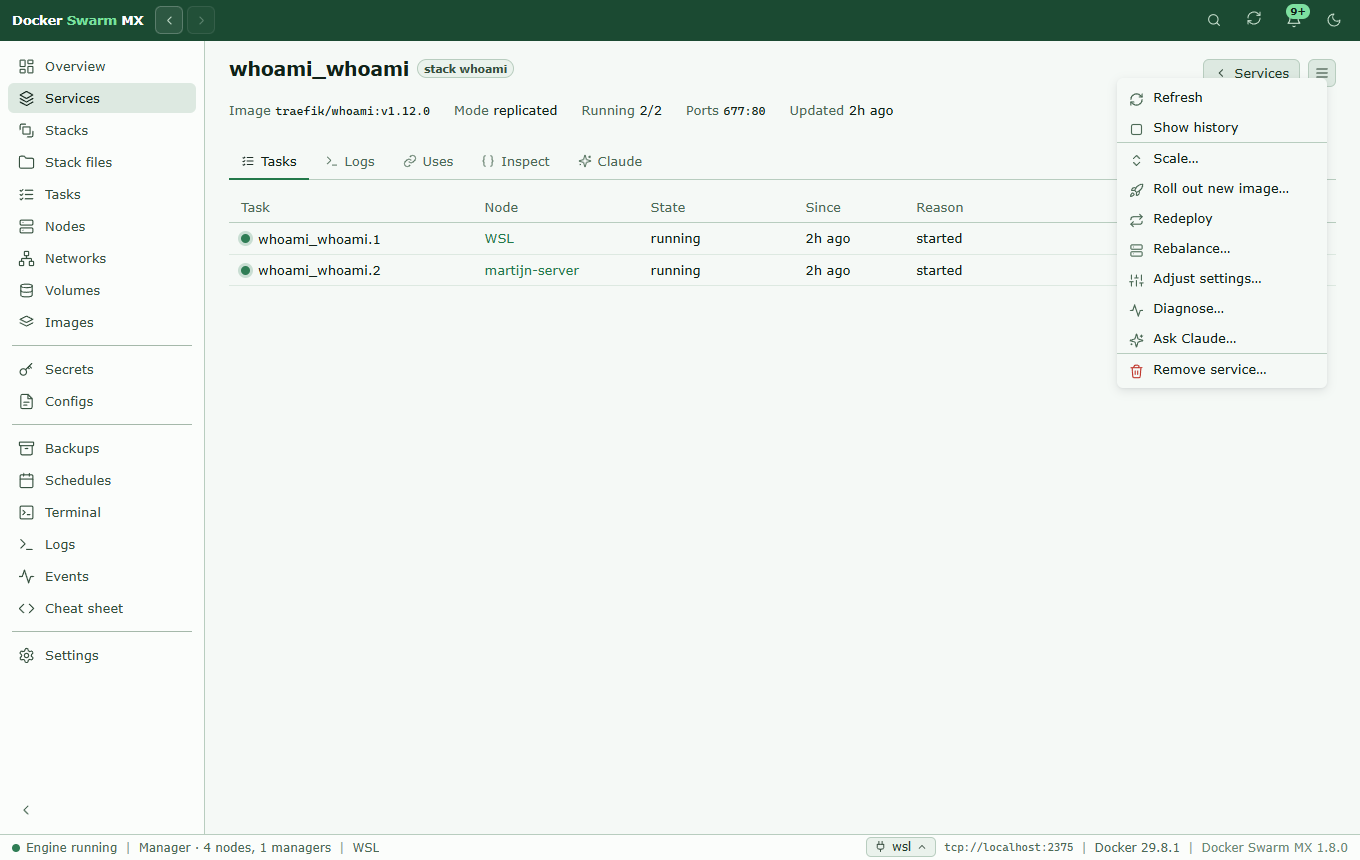
Task: Click the refresh icon in top header
Action: point(1254,19)
